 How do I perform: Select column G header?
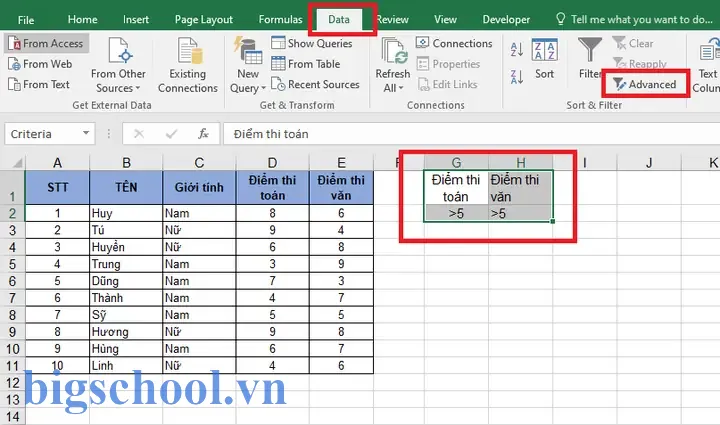pos(456,162)
